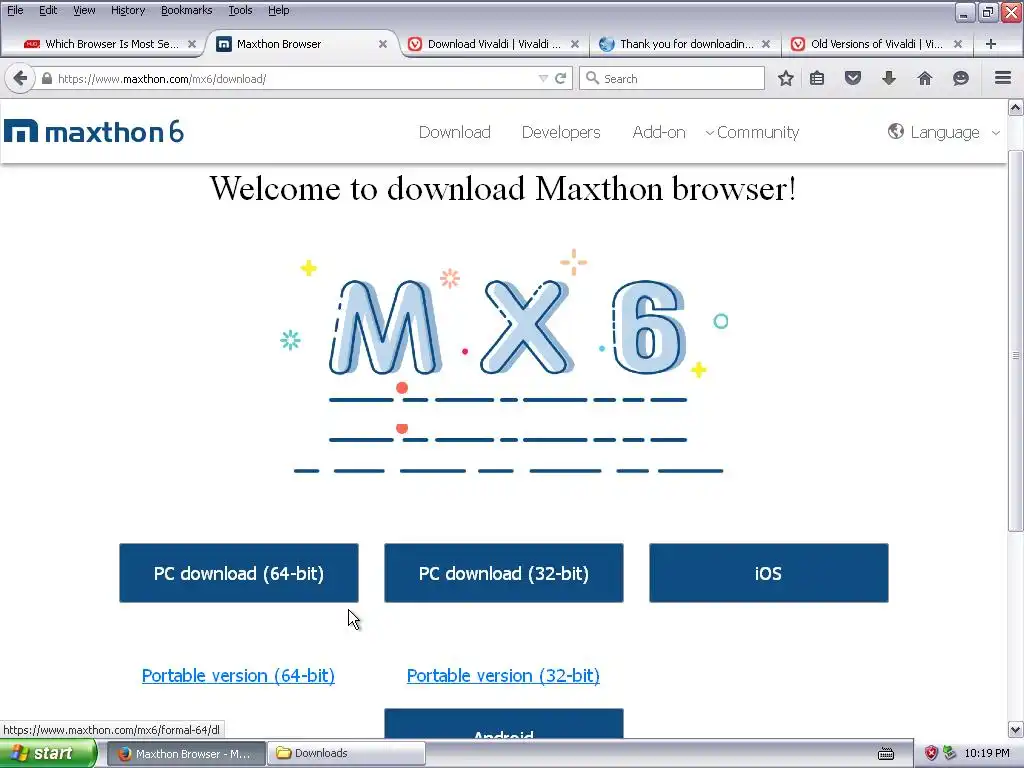This screenshot has width=1024, height=768.
Task: Open the Edit menu
Action: pyautogui.click(x=48, y=10)
